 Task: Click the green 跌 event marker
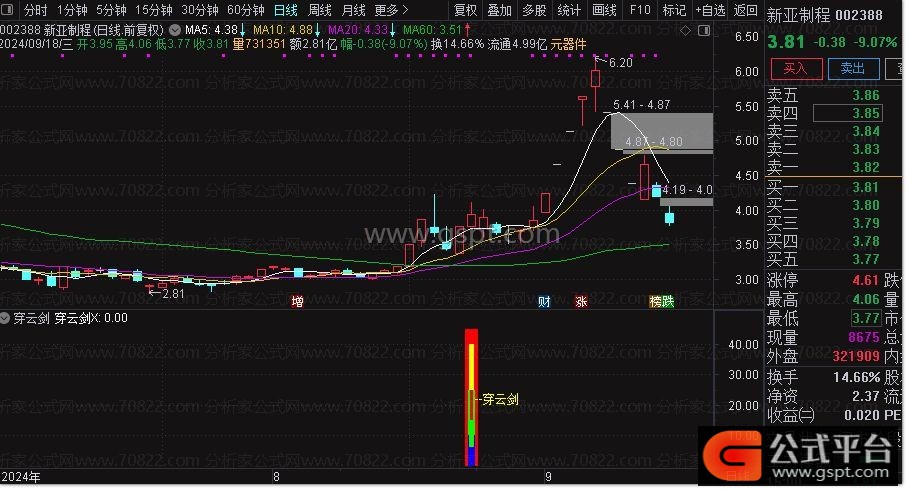[x=668, y=301]
